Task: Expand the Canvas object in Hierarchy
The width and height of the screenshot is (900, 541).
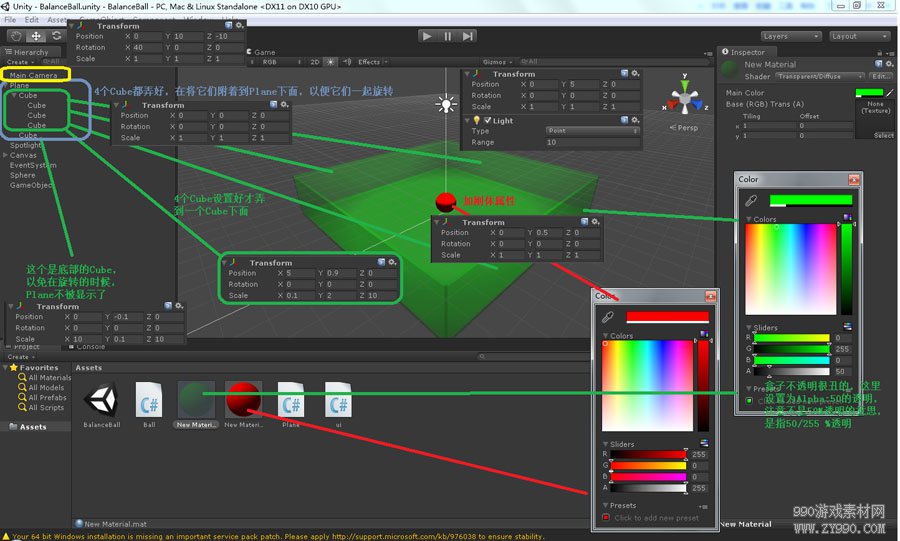Action: coord(5,155)
